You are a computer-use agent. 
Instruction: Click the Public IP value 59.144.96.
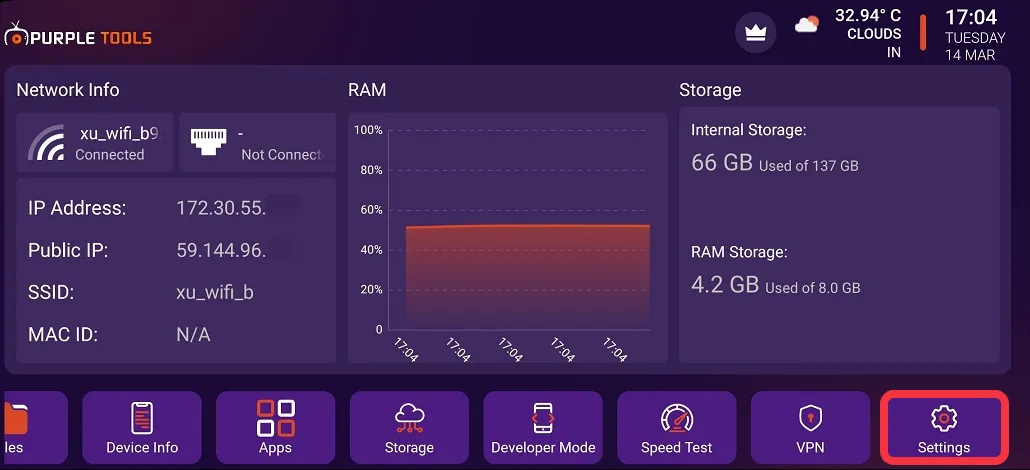point(221,250)
